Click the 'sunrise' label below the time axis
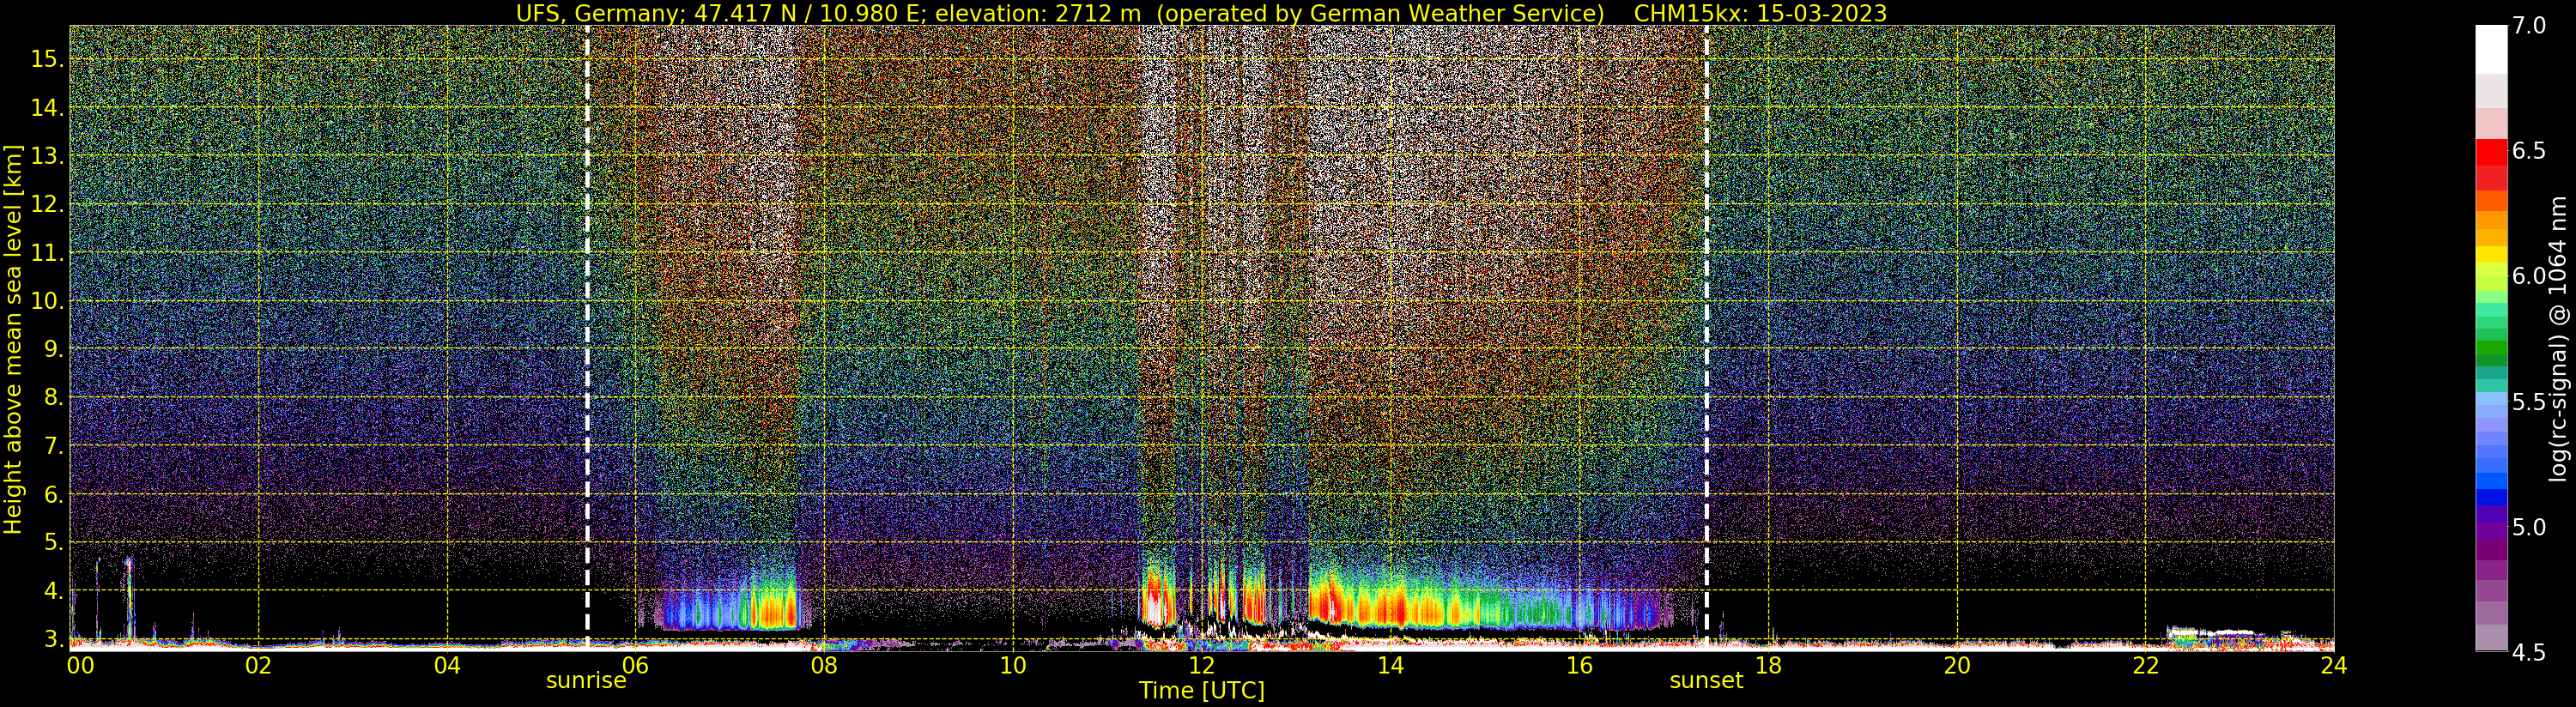 586,681
